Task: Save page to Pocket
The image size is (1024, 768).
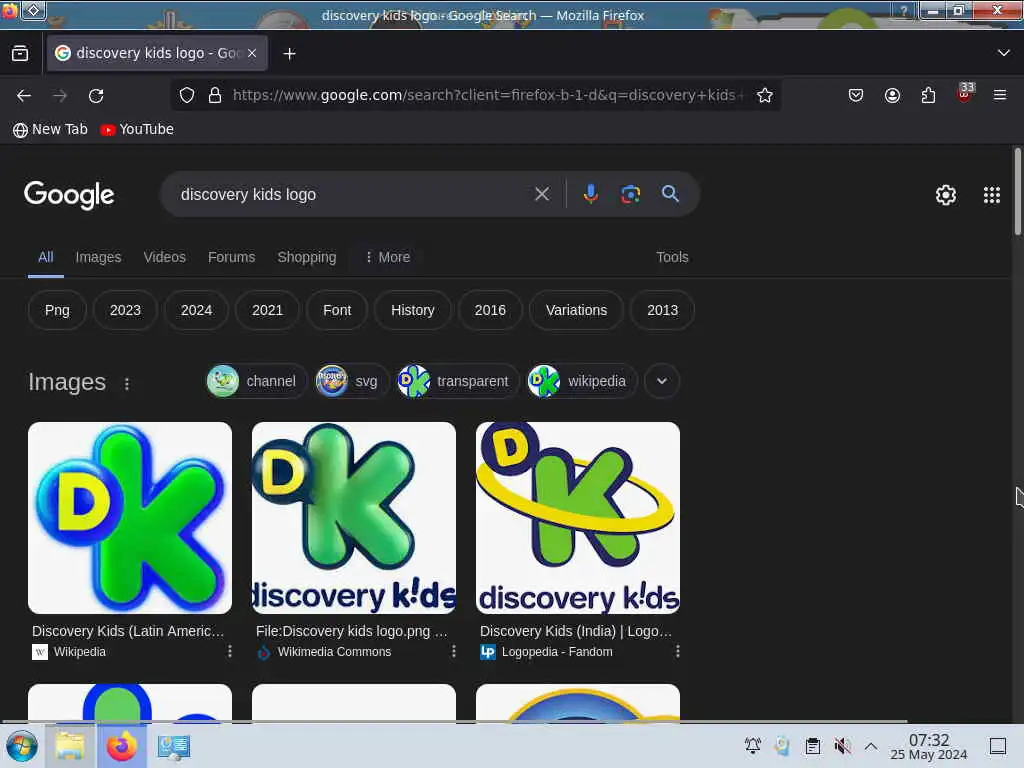Action: tap(856, 95)
